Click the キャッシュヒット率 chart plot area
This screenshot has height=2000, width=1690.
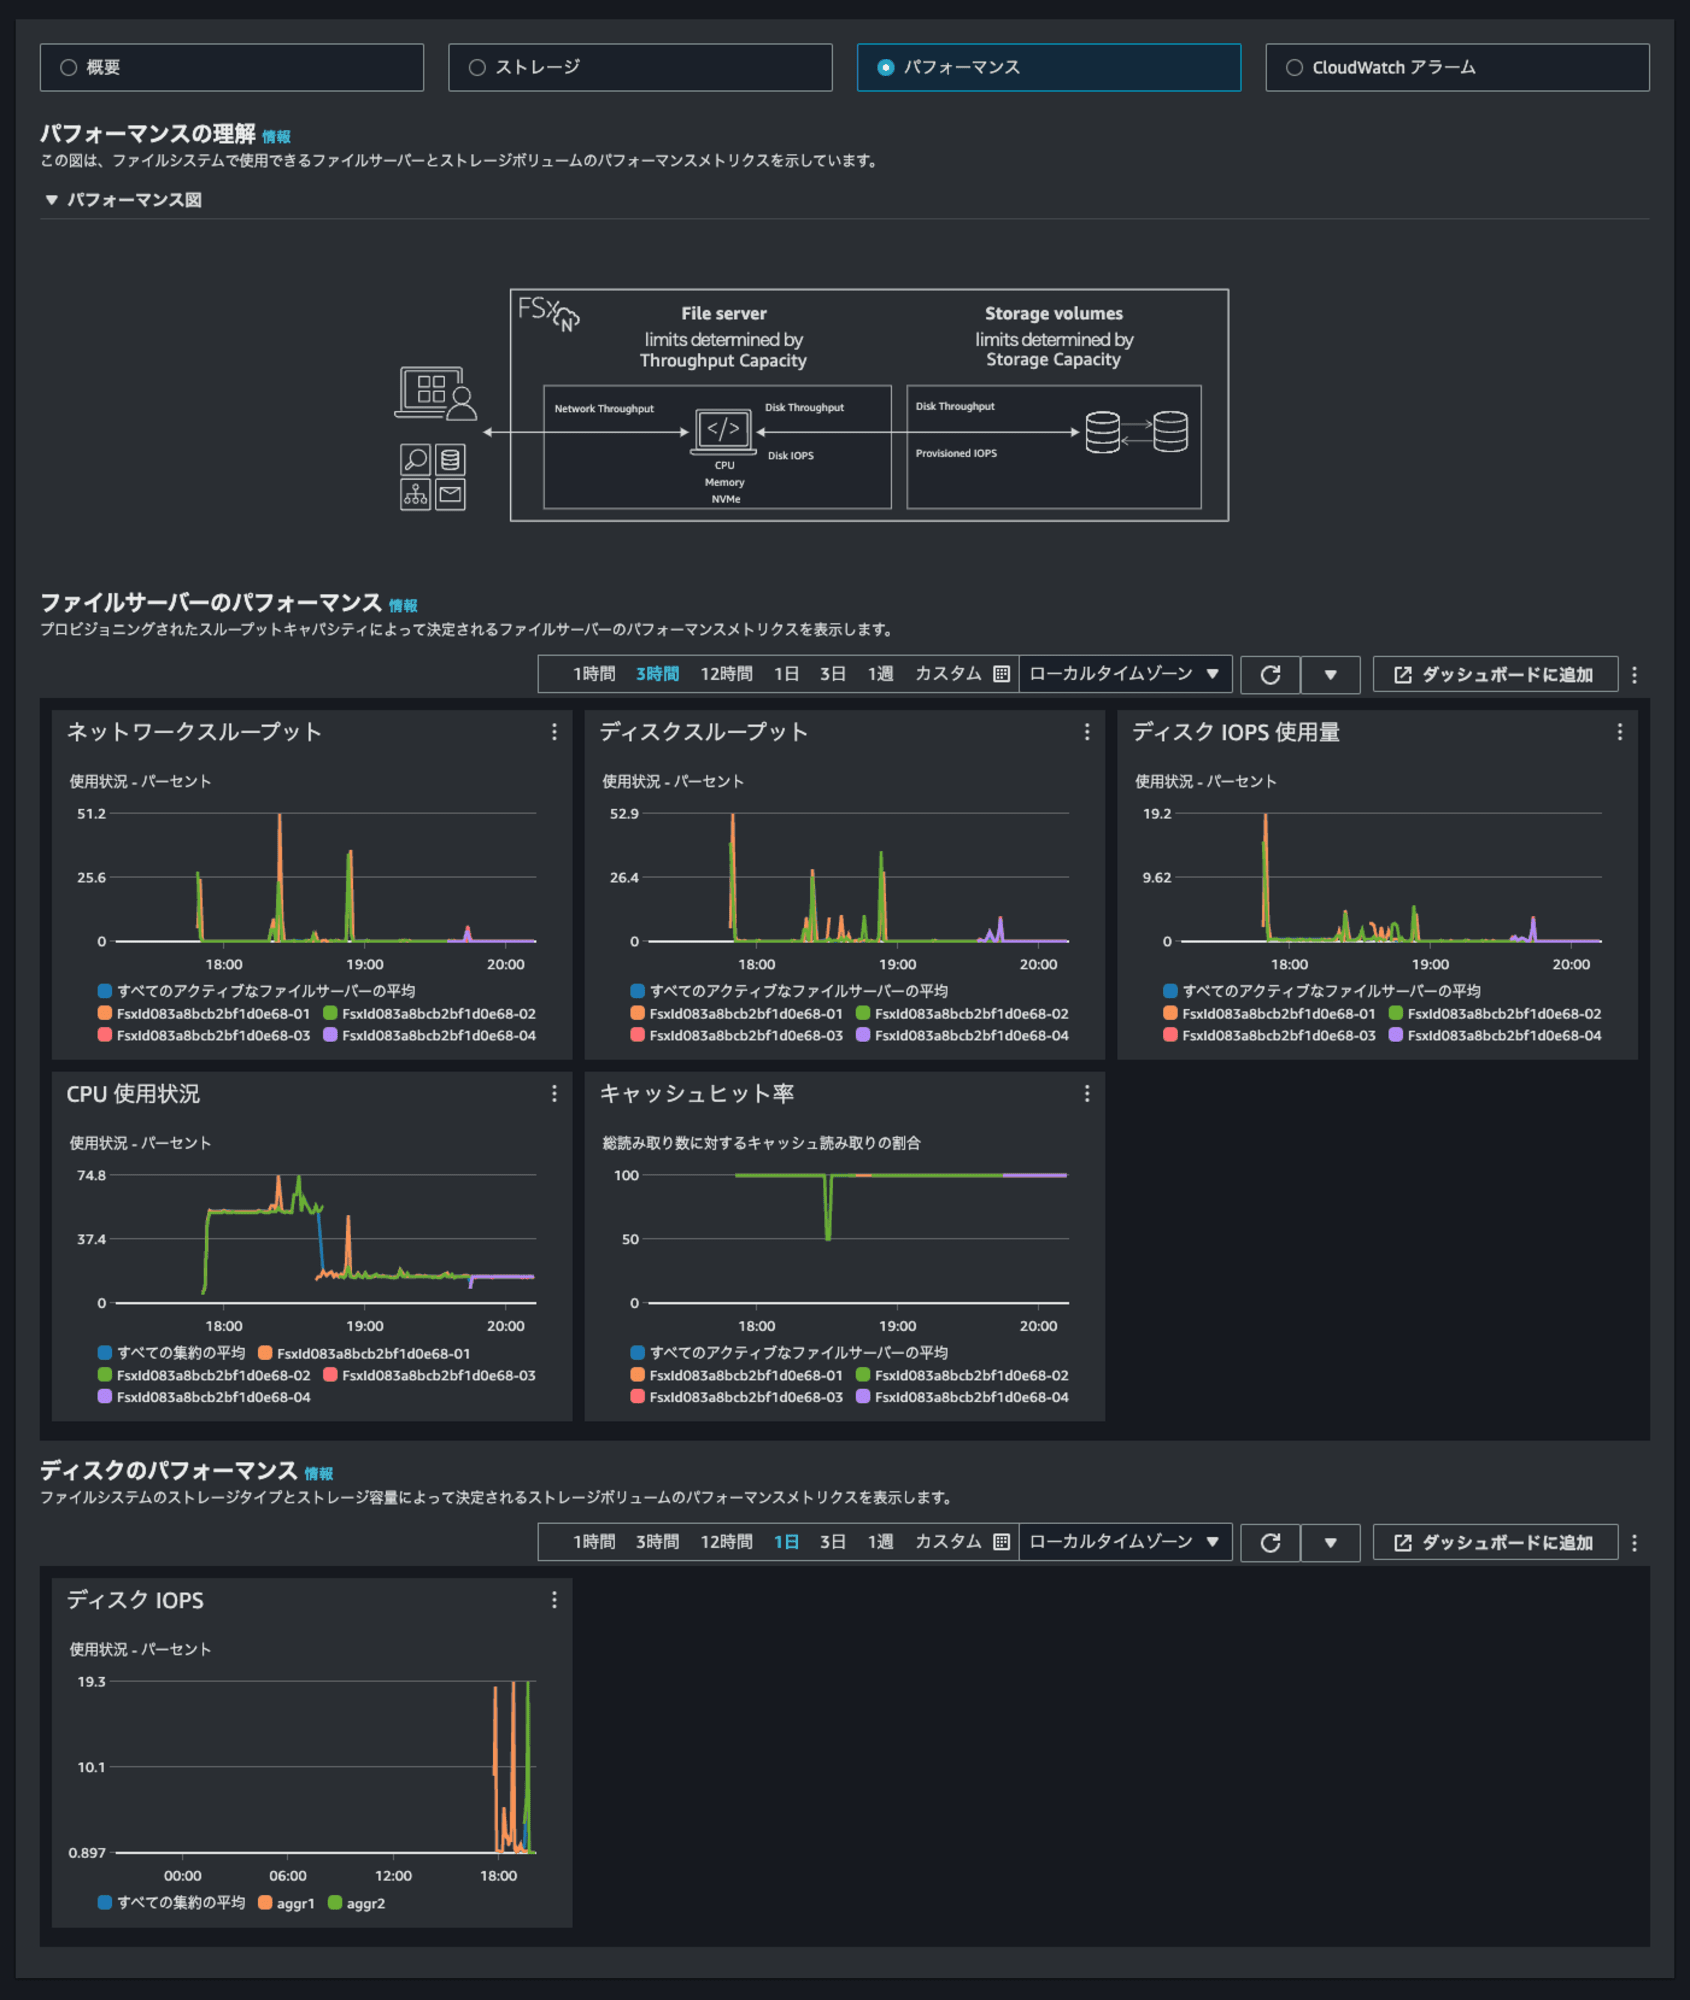coord(858,1239)
